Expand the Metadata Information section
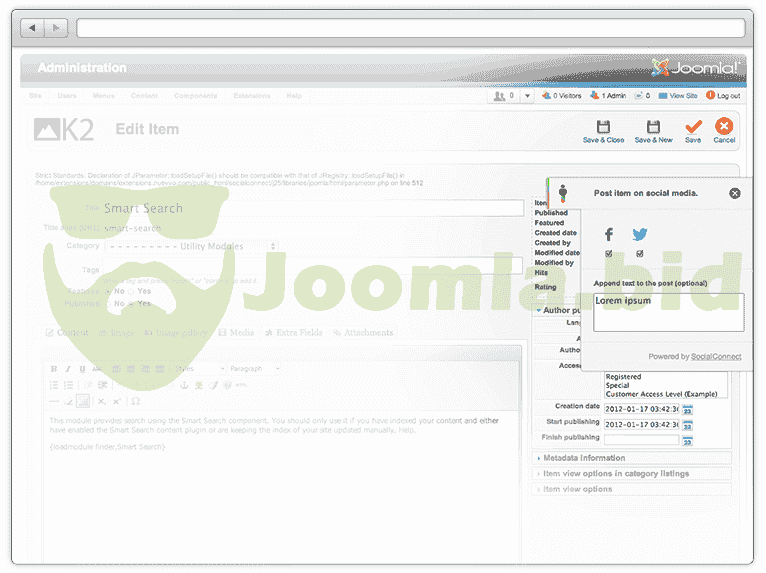The image size is (766, 573). [631, 458]
